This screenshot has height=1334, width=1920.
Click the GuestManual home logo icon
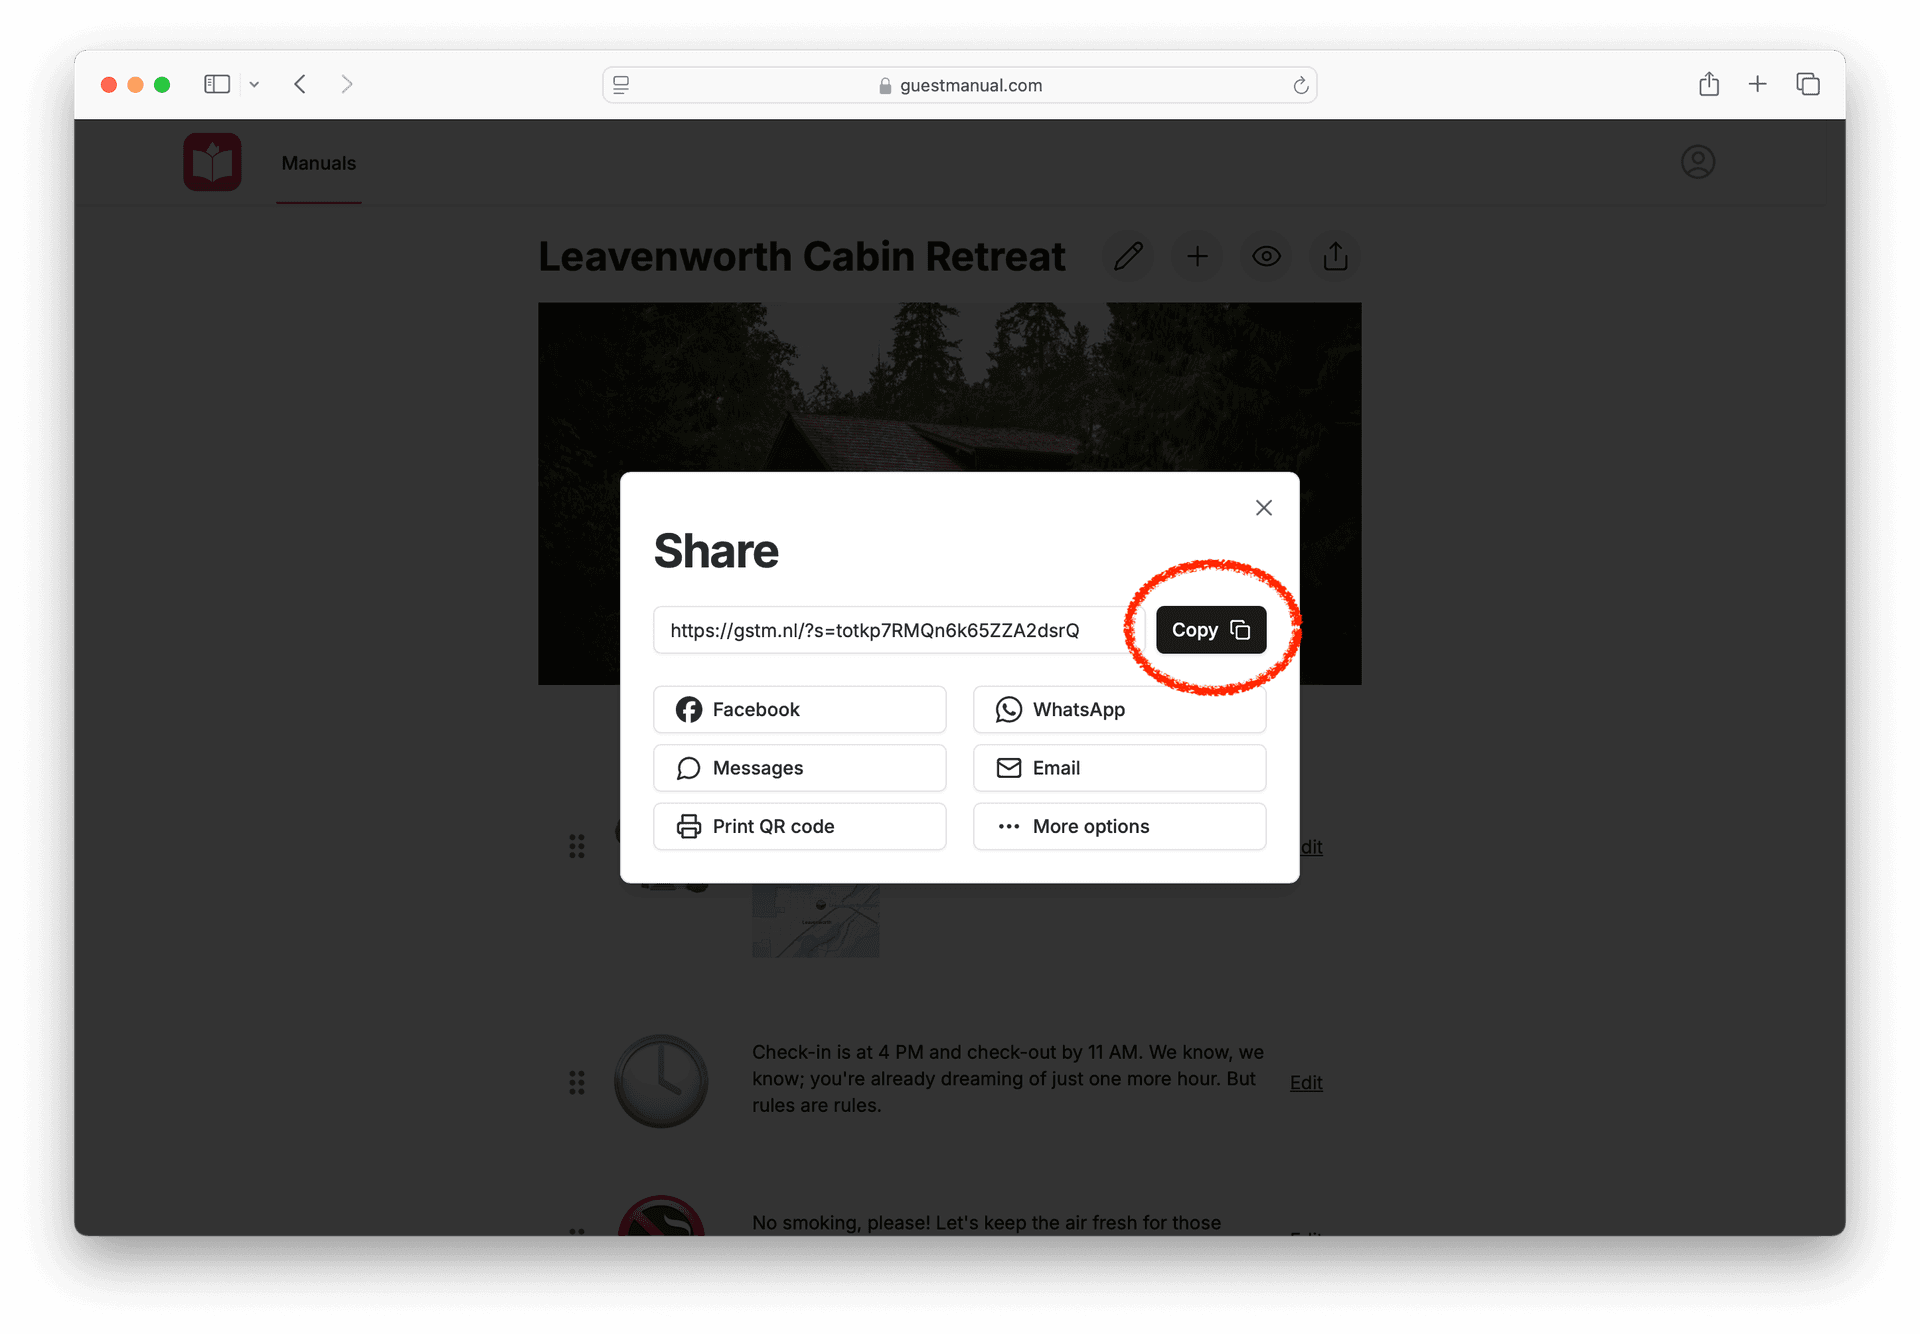(214, 163)
